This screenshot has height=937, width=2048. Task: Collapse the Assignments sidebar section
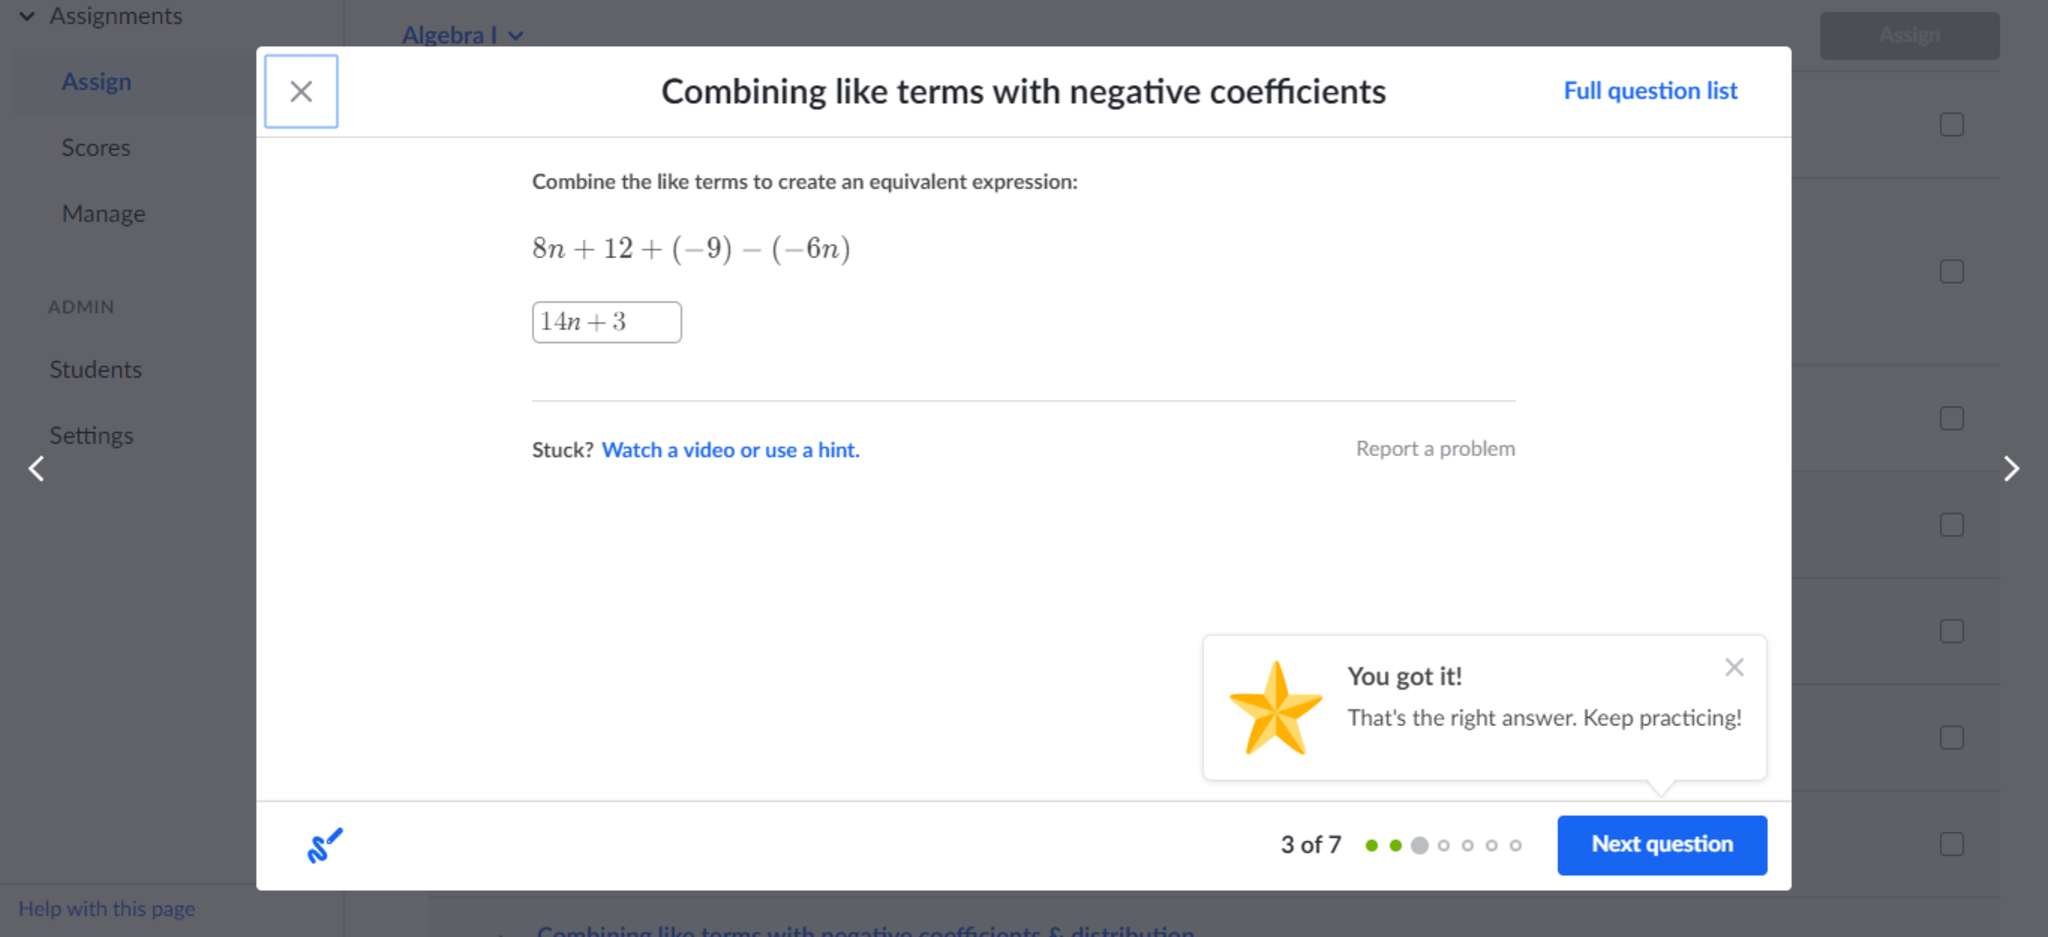point(27,16)
